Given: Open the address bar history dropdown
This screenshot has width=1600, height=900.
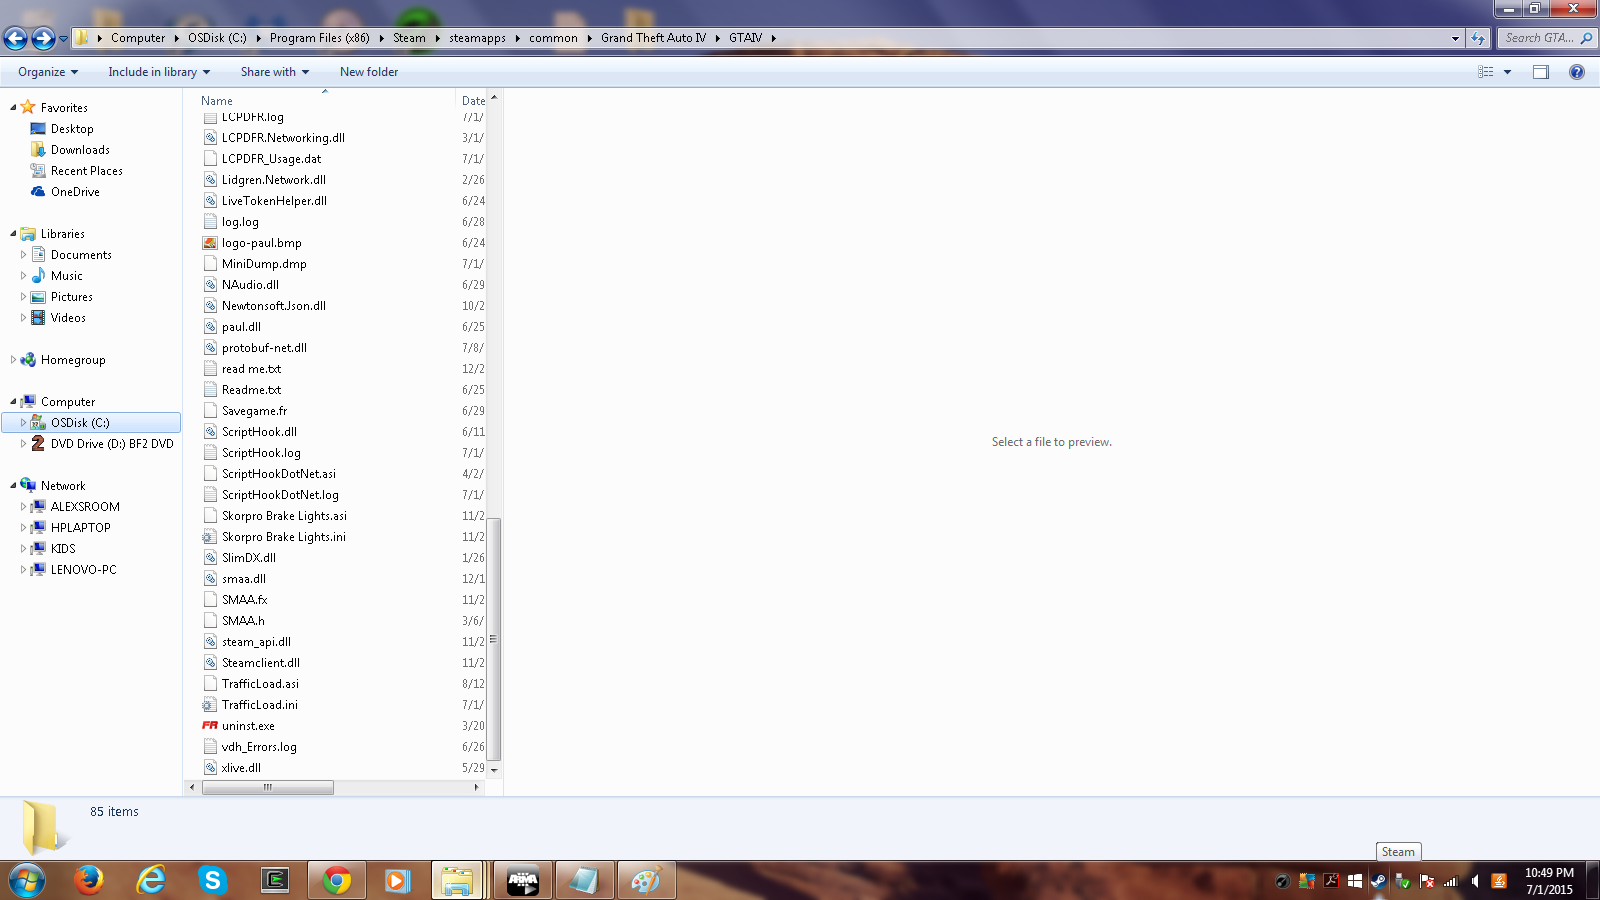Looking at the screenshot, I should pyautogui.click(x=1455, y=38).
